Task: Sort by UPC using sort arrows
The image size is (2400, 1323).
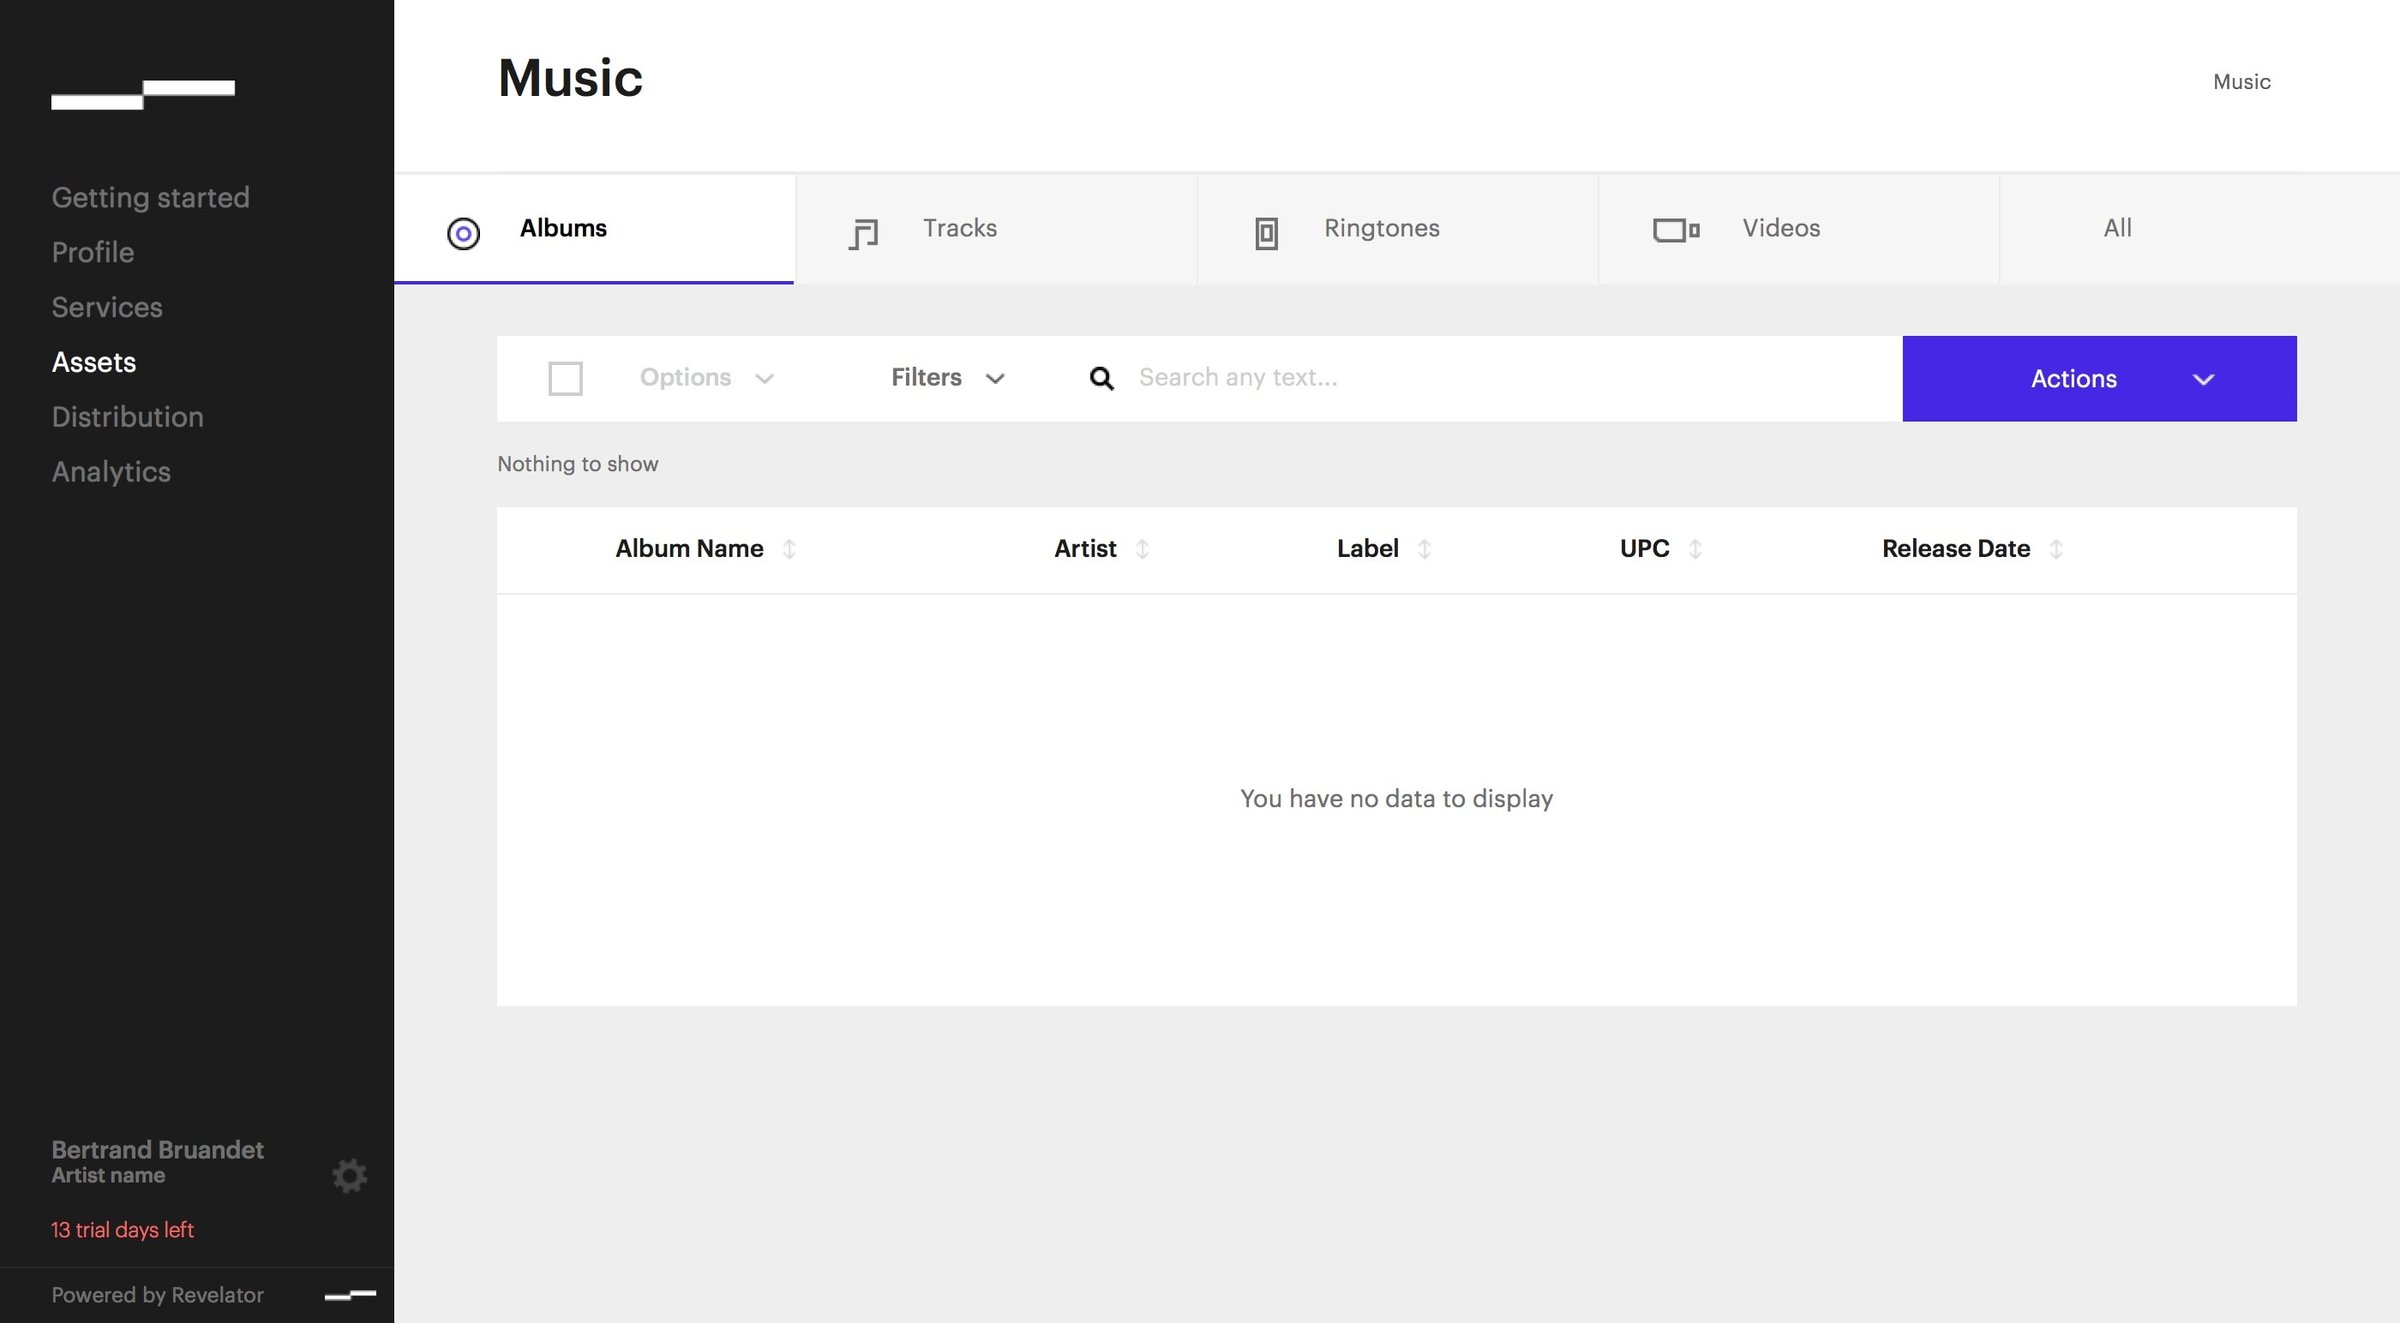Action: tap(1695, 549)
